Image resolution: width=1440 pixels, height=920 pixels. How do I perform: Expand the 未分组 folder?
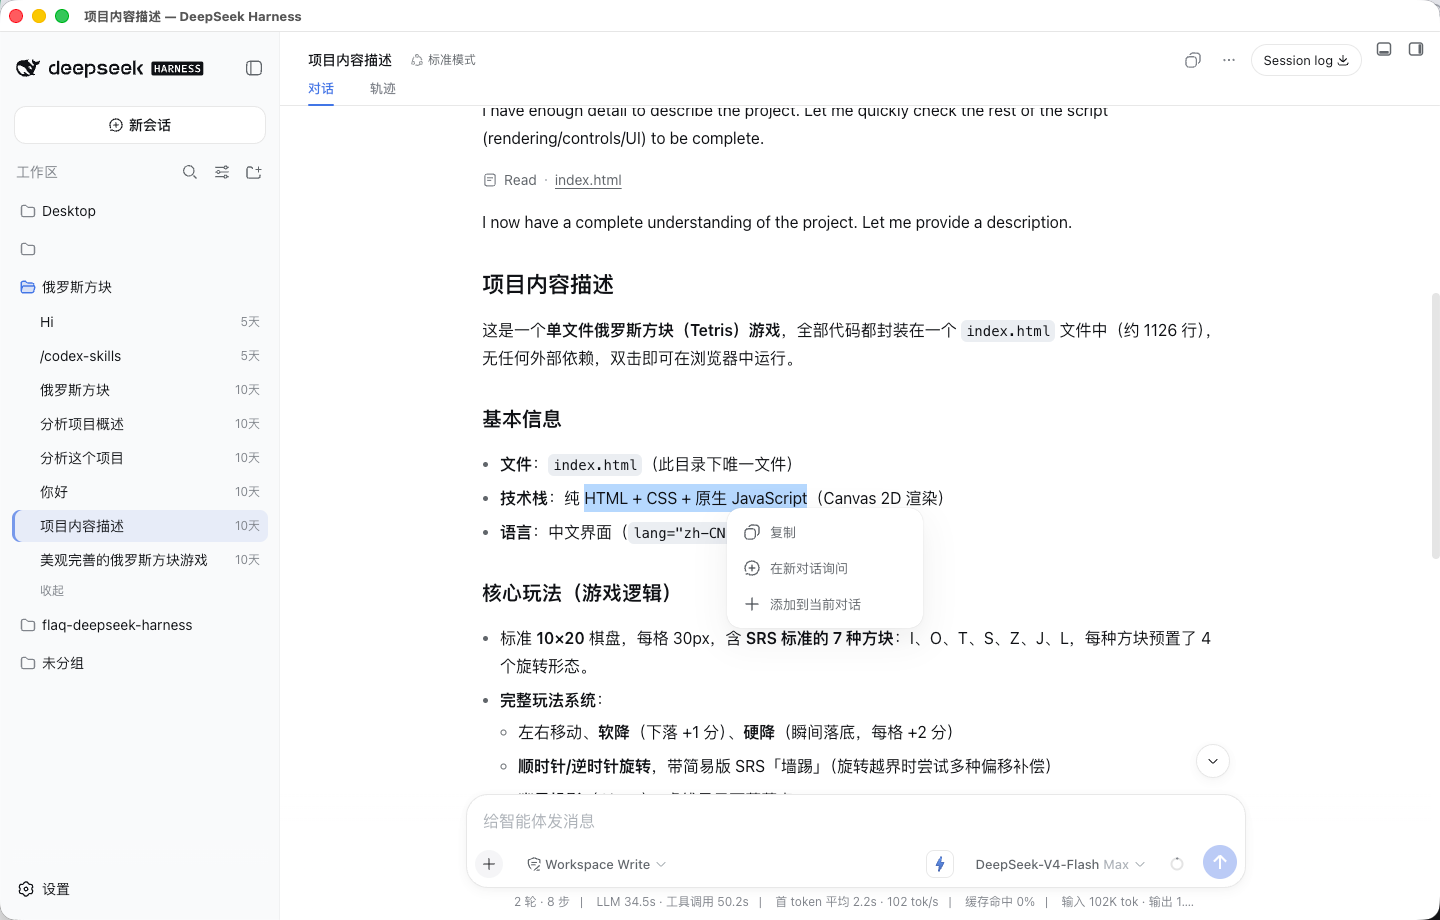[x=140, y=663]
